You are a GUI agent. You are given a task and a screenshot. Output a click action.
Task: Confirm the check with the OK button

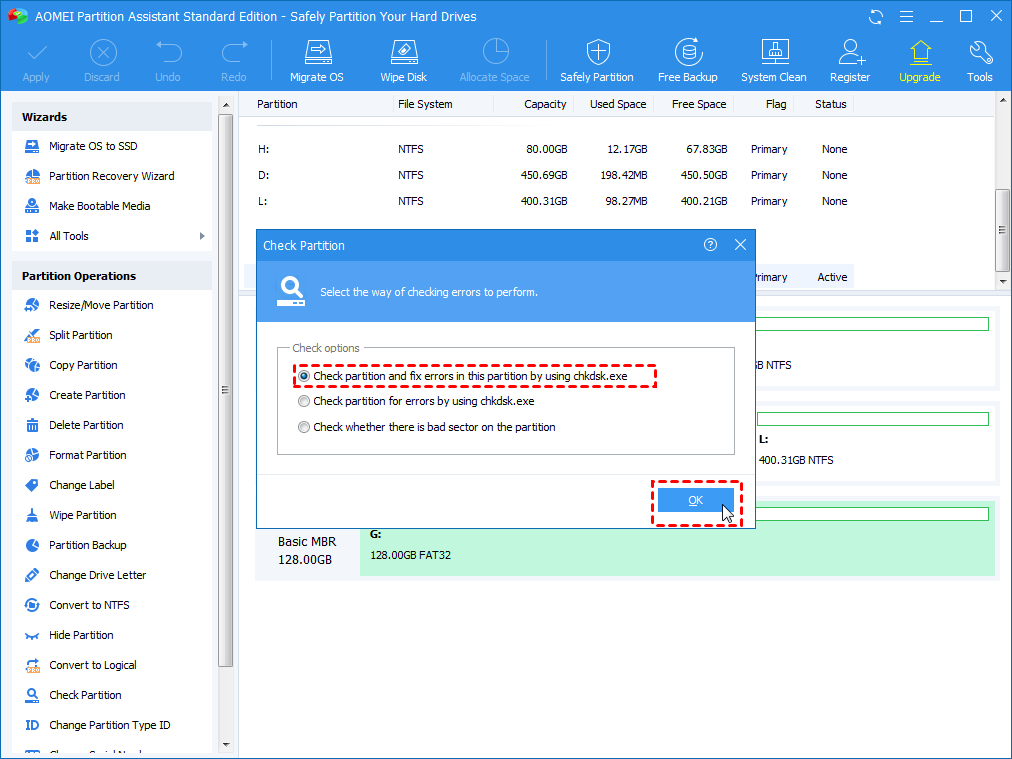click(x=695, y=500)
